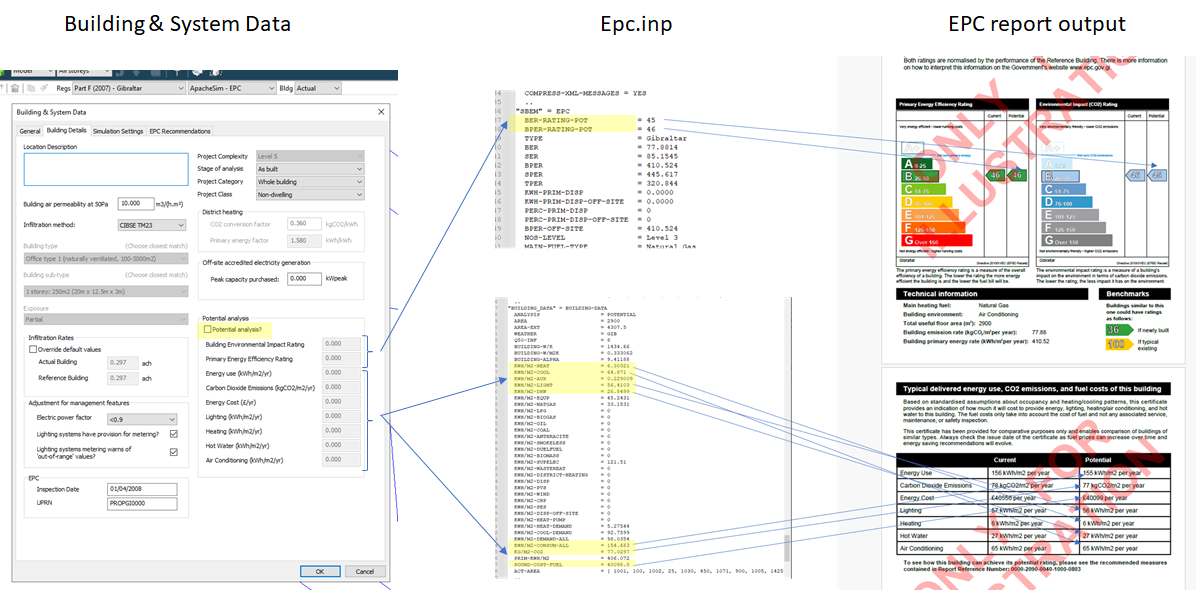This screenshot has width=1196, height=590.
Task: Tick Override default values checkbox
Action: pyautogui.click(x=33, y=349)
